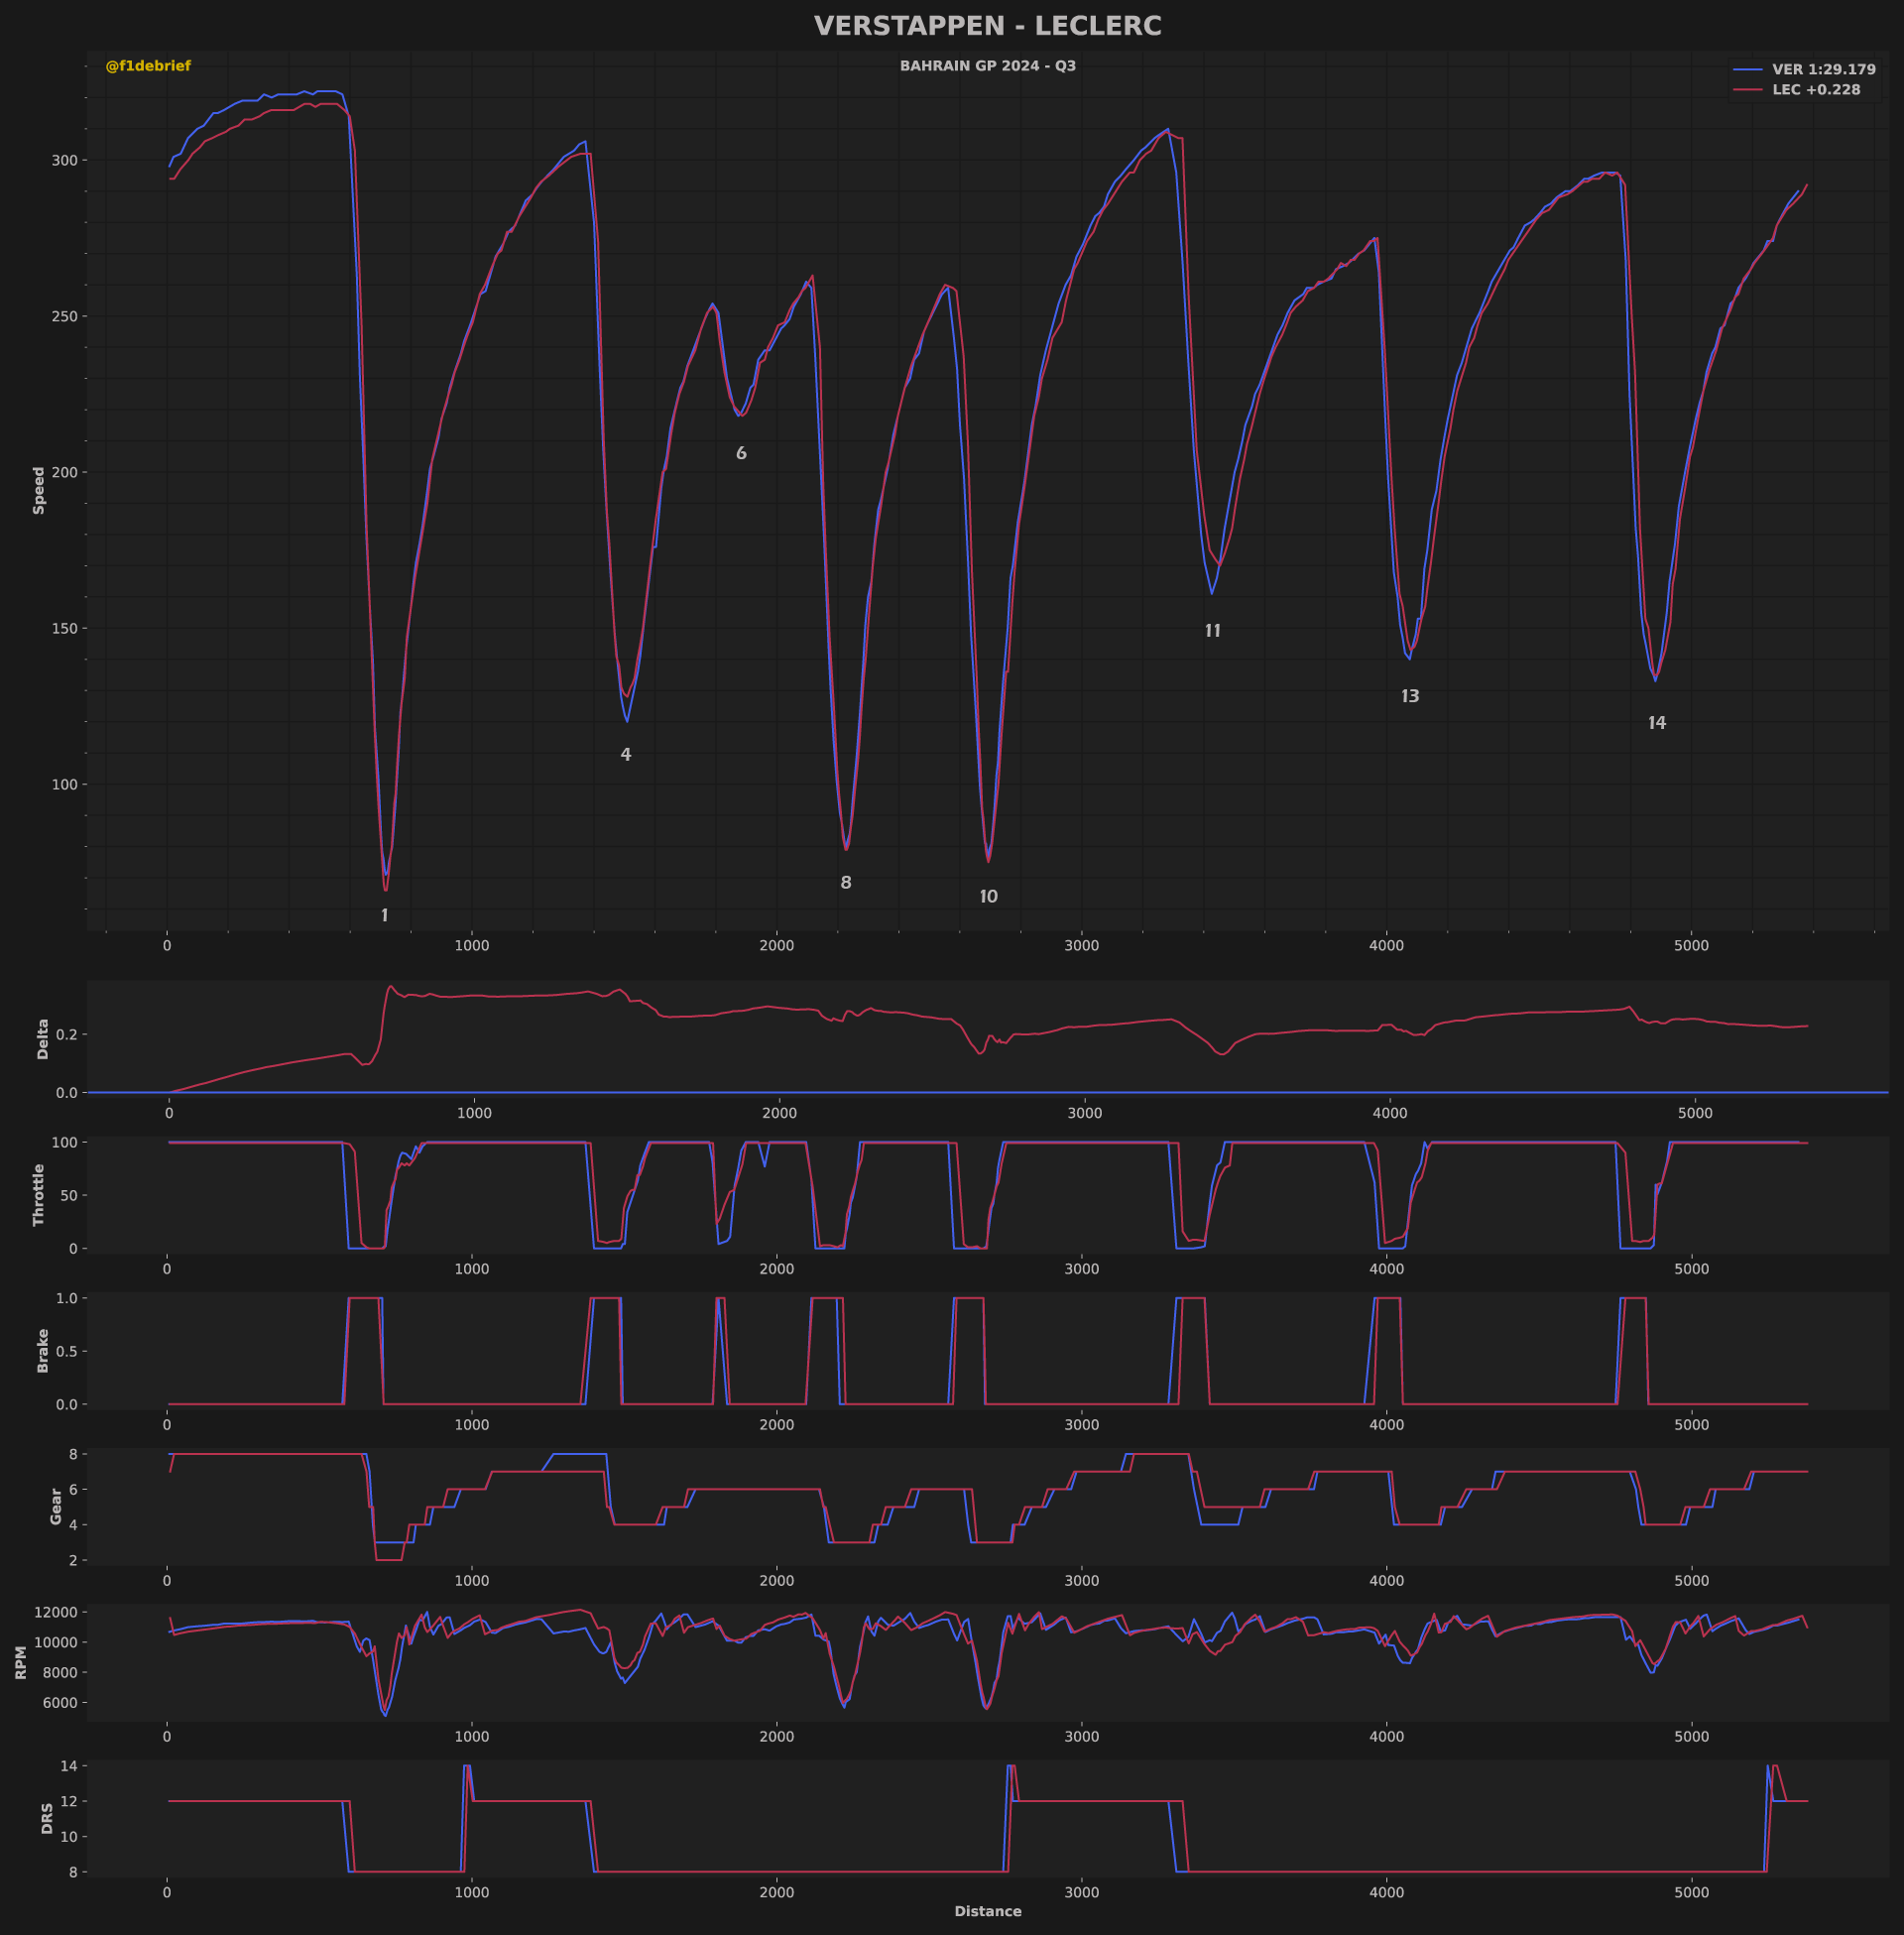Click corner number 8 marker
The image size is (1904, 1935).
846,883
